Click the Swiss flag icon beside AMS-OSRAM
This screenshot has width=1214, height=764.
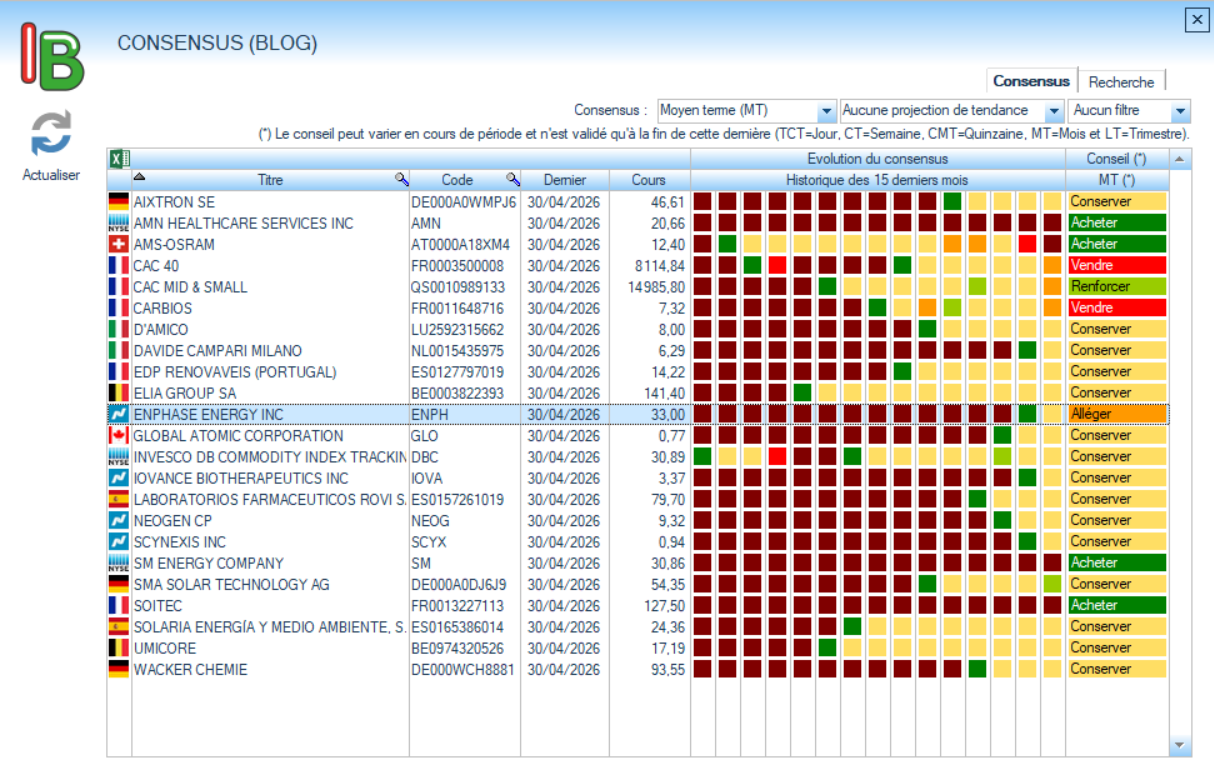tap(119, 244)
